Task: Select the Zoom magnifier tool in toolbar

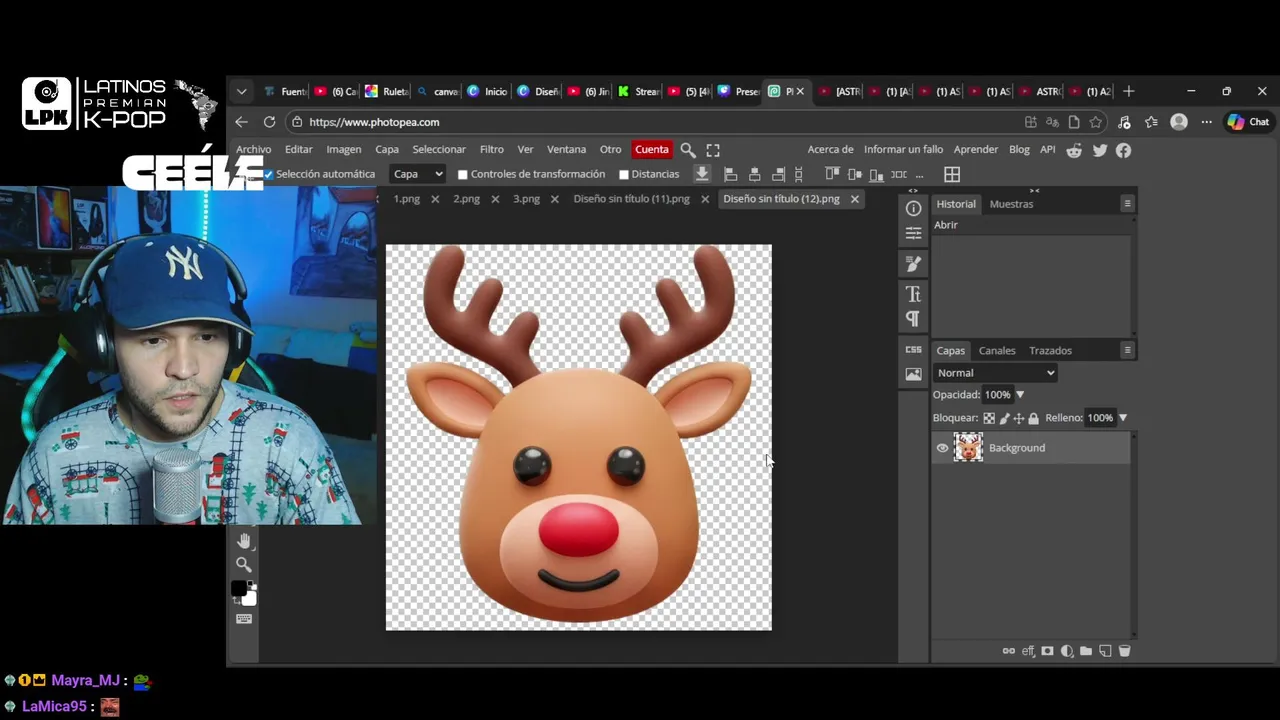Action: pos(244,565)
